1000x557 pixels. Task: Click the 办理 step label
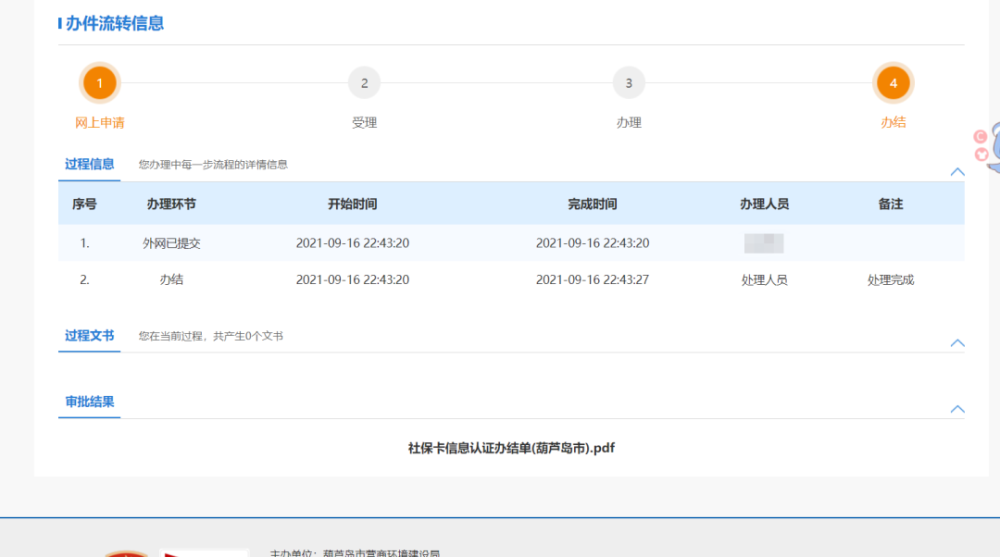click(x=629, y=123)
